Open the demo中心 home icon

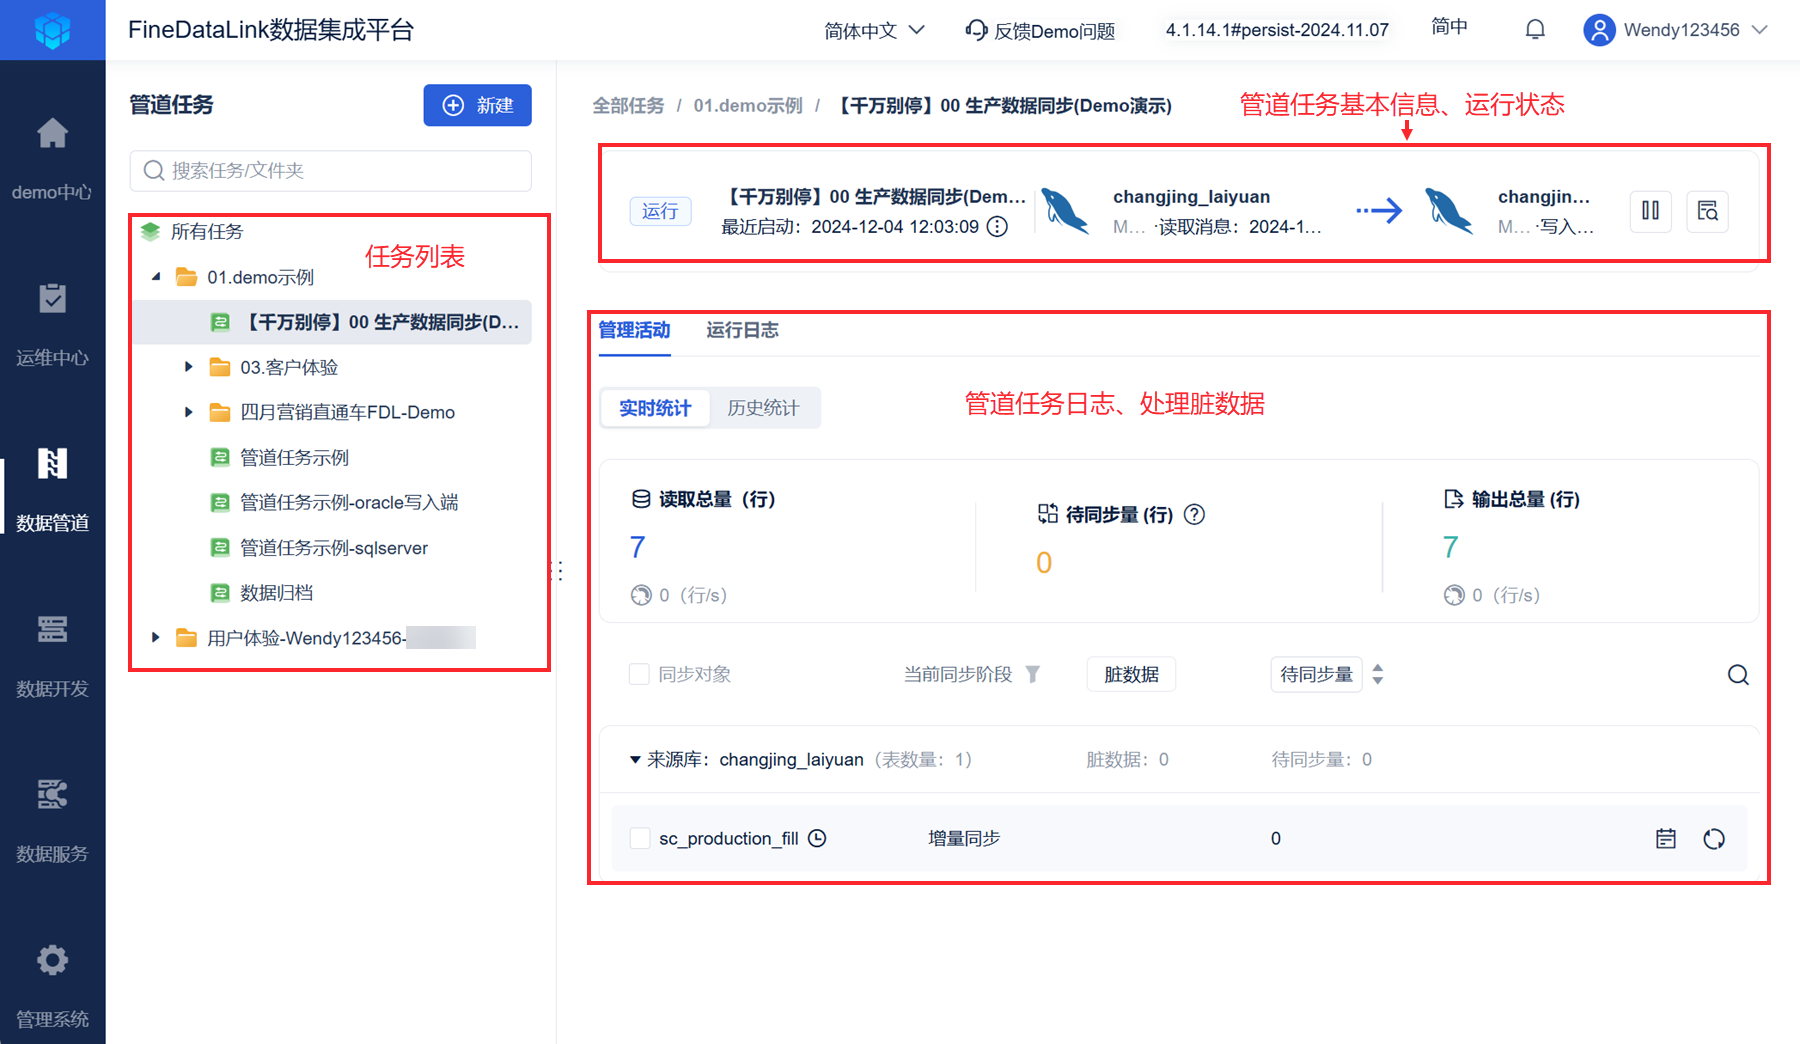click(52, 133)
